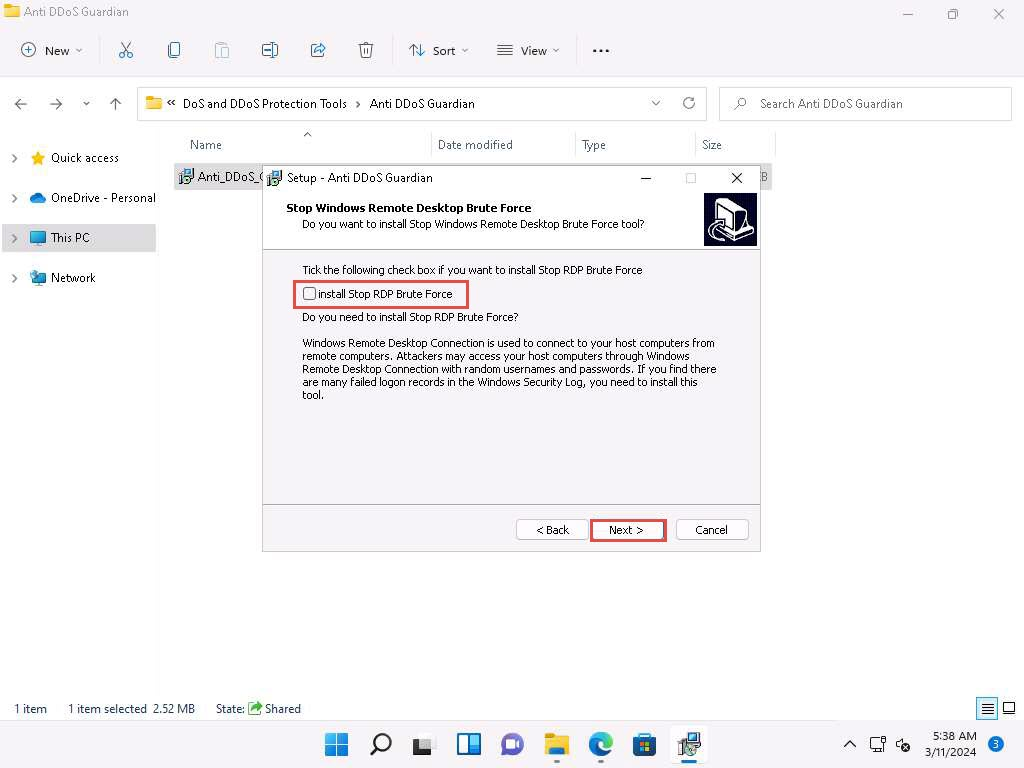
Task: Cancel the Anti DDoS Guardian setup
Action: pyautogui.click(x=711, y=530)
